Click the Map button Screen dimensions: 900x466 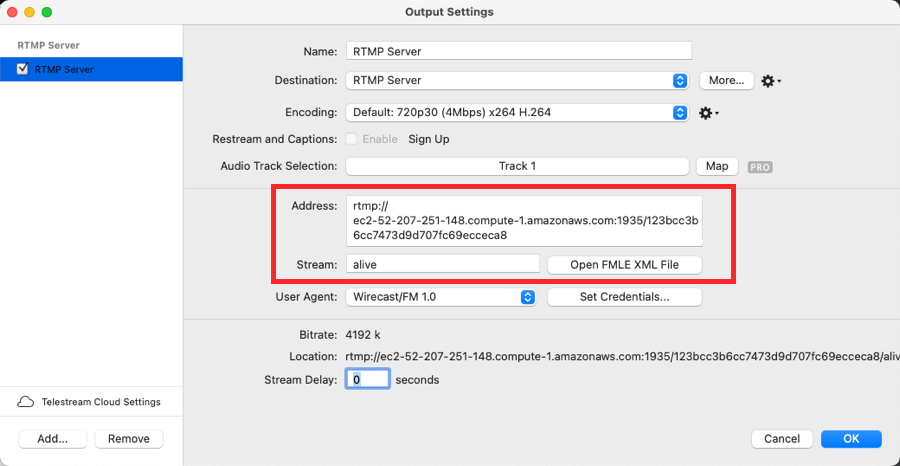716,166
